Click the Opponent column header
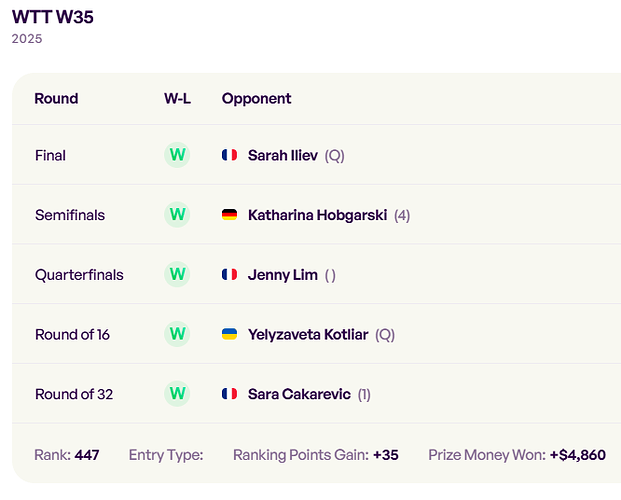Image resolution: width=621 pixels, height=500 pixels. click(x=256, y=99)
